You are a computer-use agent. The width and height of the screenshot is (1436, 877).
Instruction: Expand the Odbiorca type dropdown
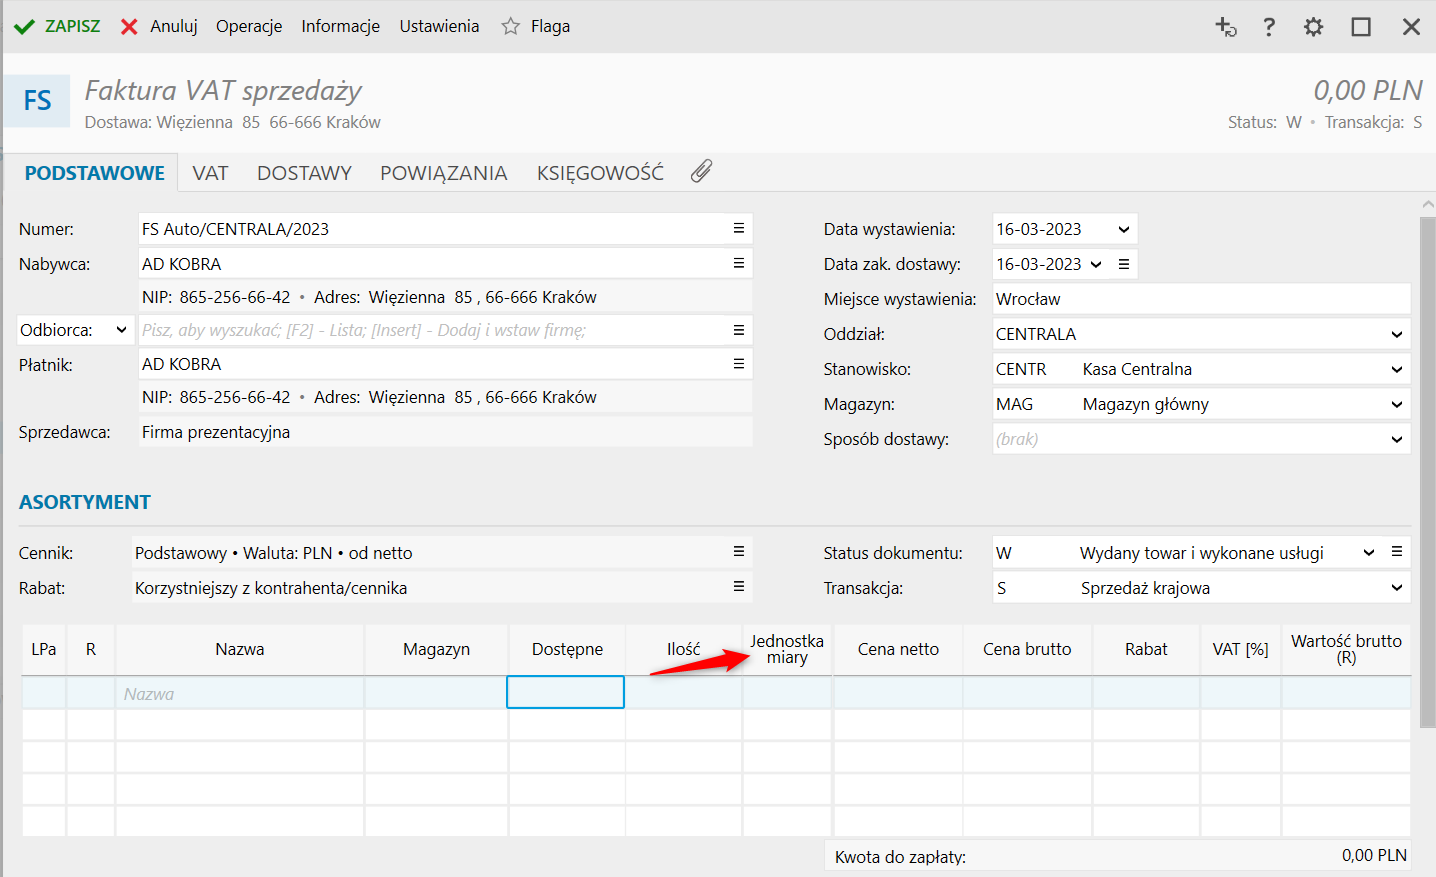[x=121, y=330]
